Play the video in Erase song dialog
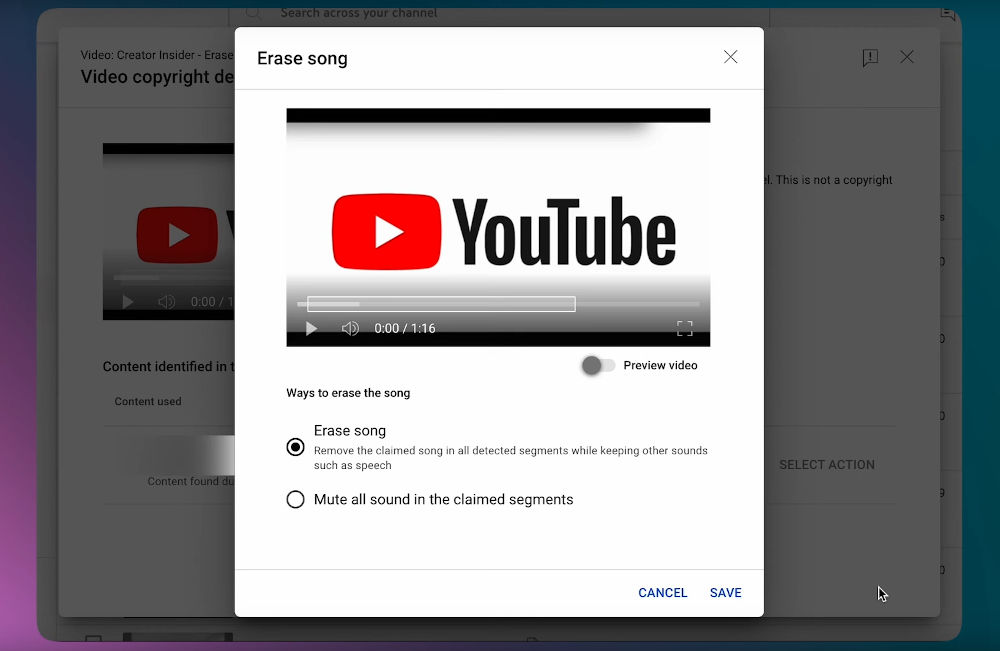Viewport: 1000px width, 651px height. click(x=311, y=328)
